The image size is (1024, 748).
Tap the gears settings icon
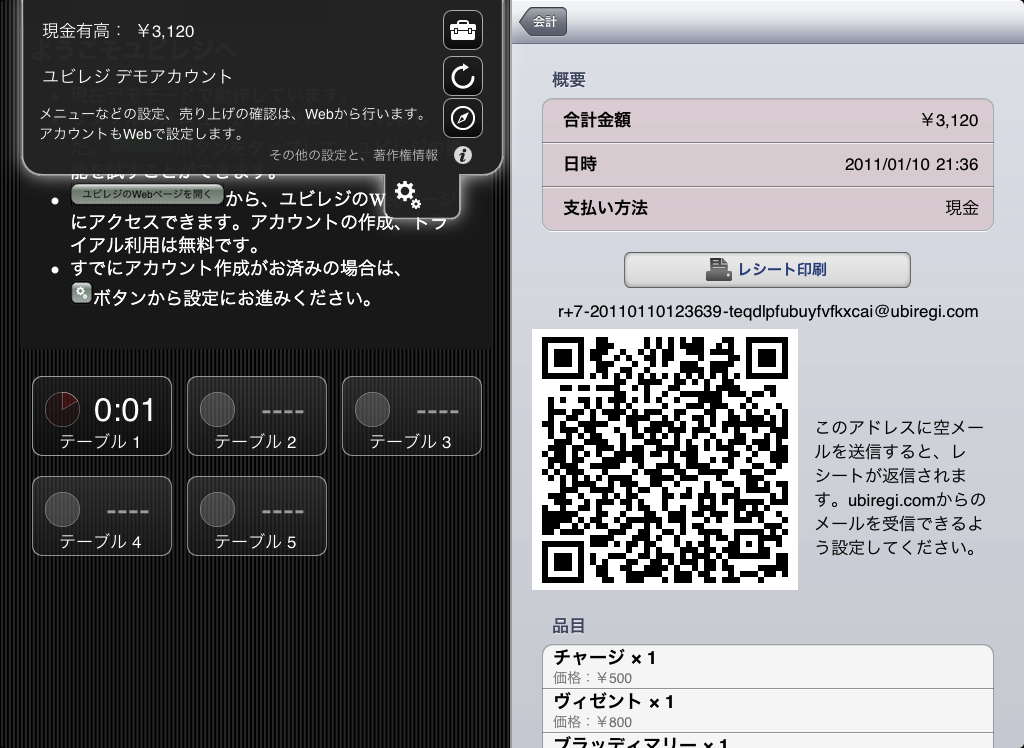coord(408,195)
